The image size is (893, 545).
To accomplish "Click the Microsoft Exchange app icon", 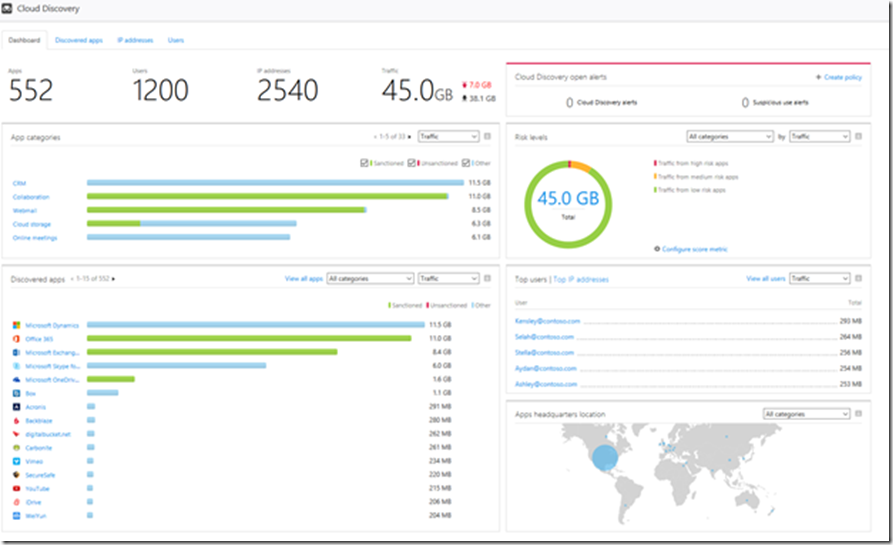I will click(17, 353).
